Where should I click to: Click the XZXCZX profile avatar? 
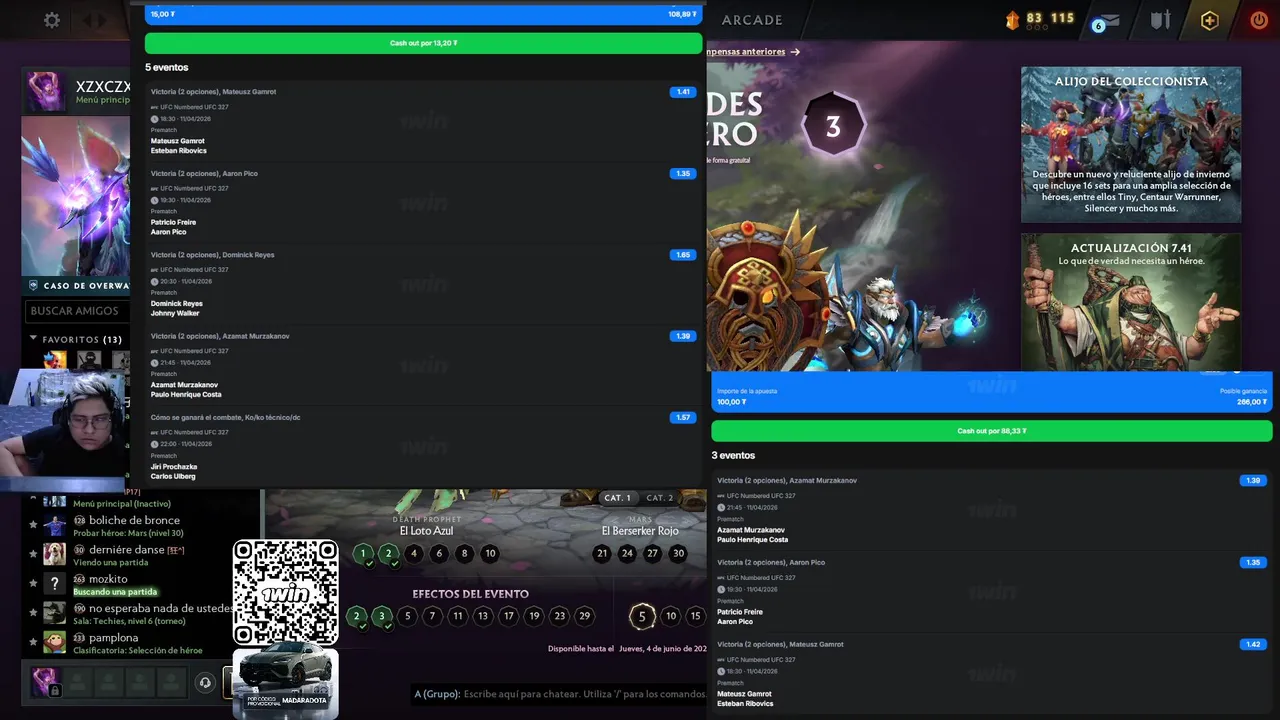coord(46,91)
